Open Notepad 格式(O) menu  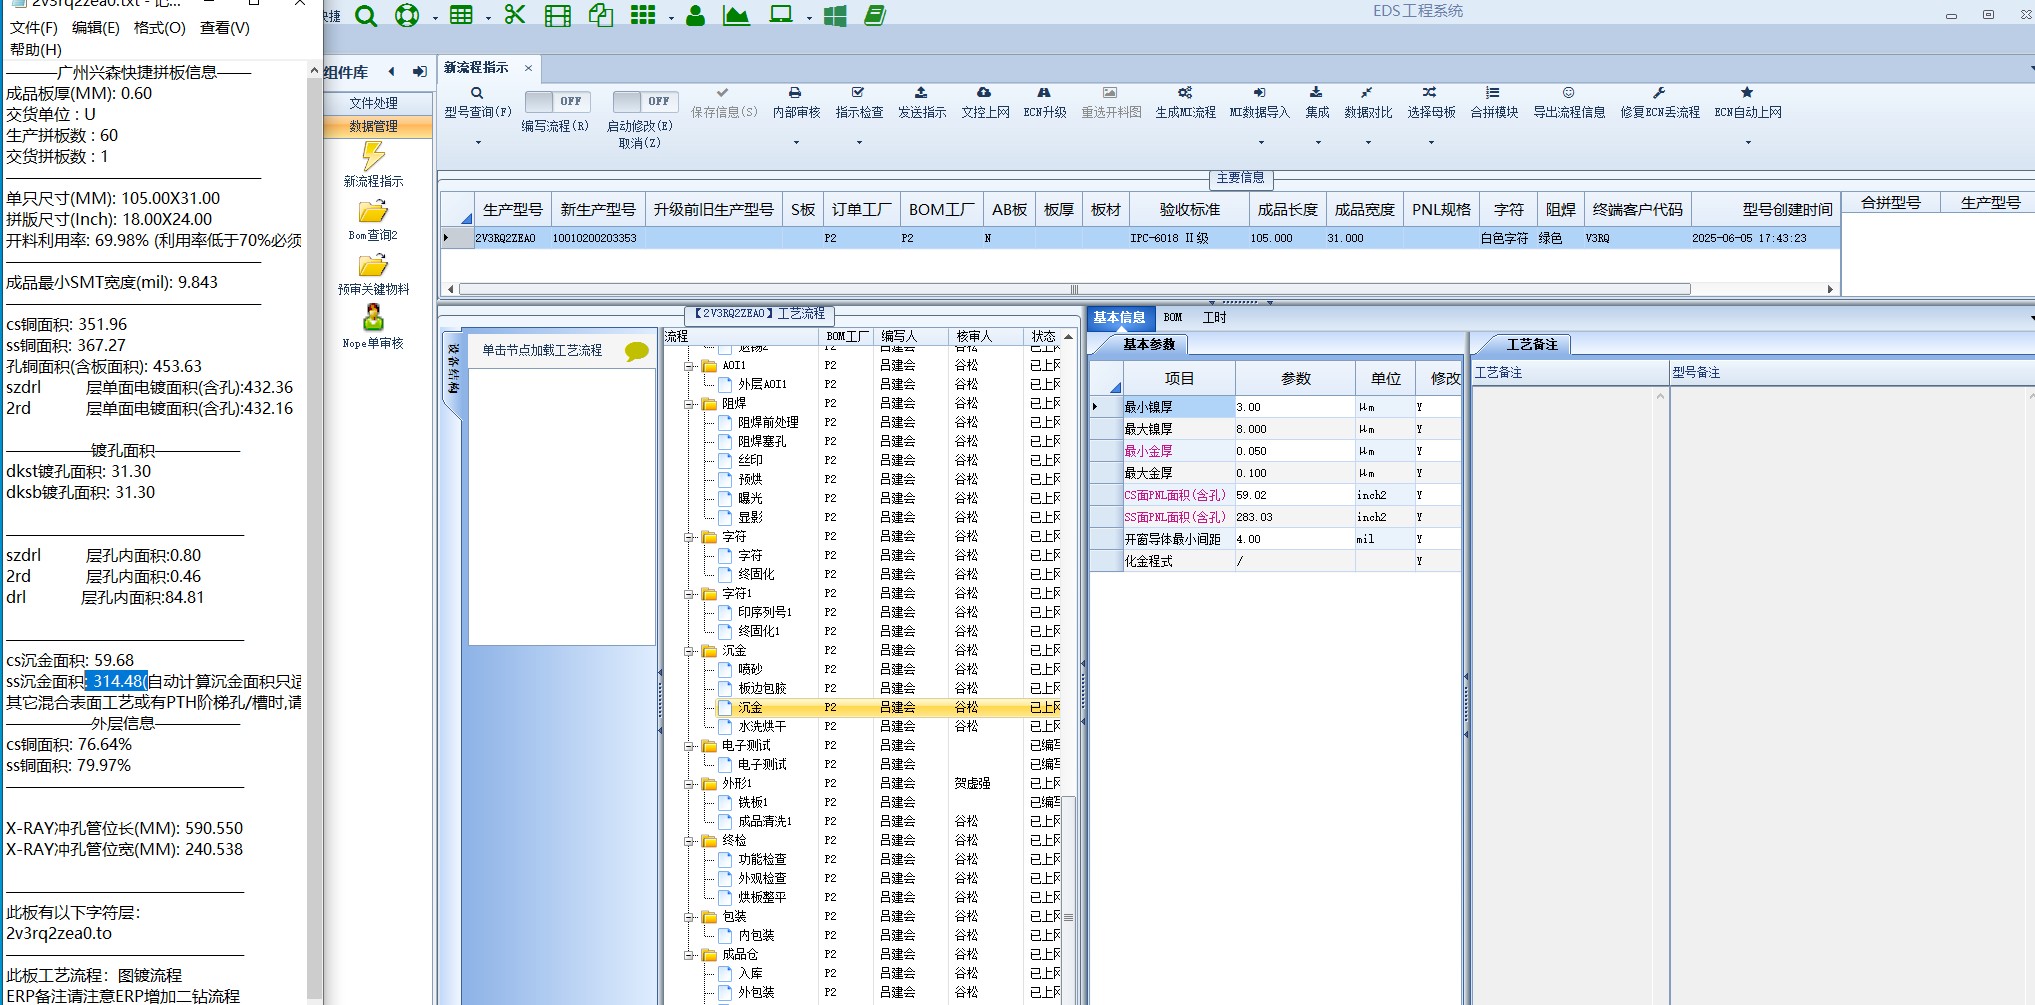pos(160,28)
